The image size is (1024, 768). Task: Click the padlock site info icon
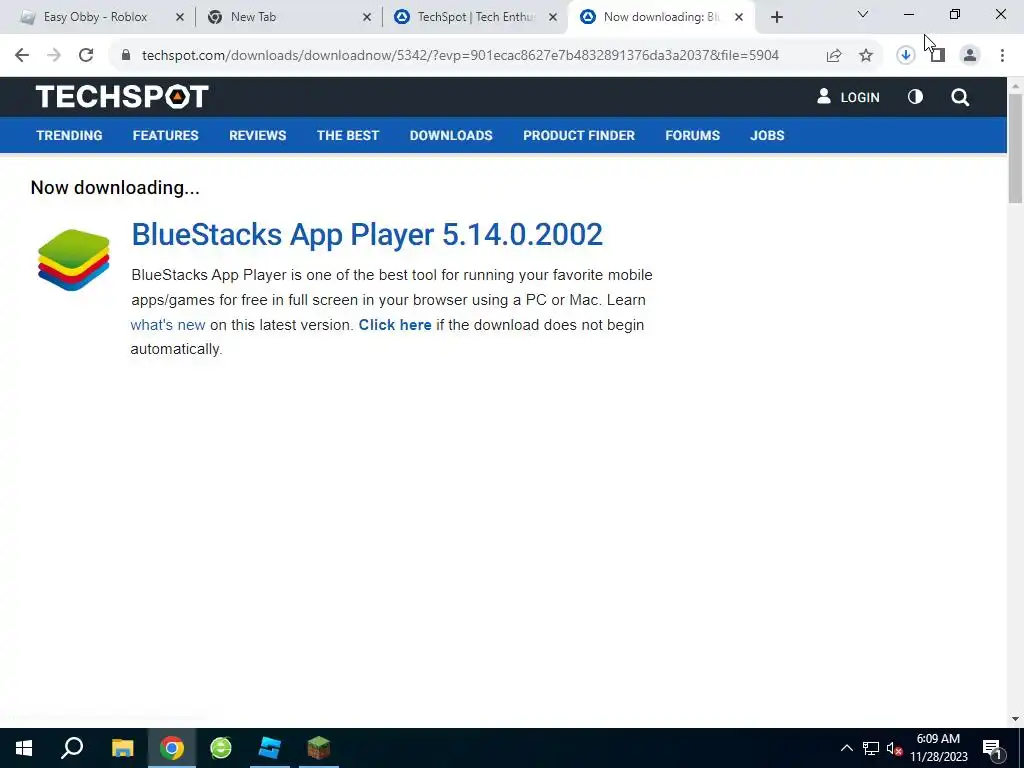tap(126, 56)
